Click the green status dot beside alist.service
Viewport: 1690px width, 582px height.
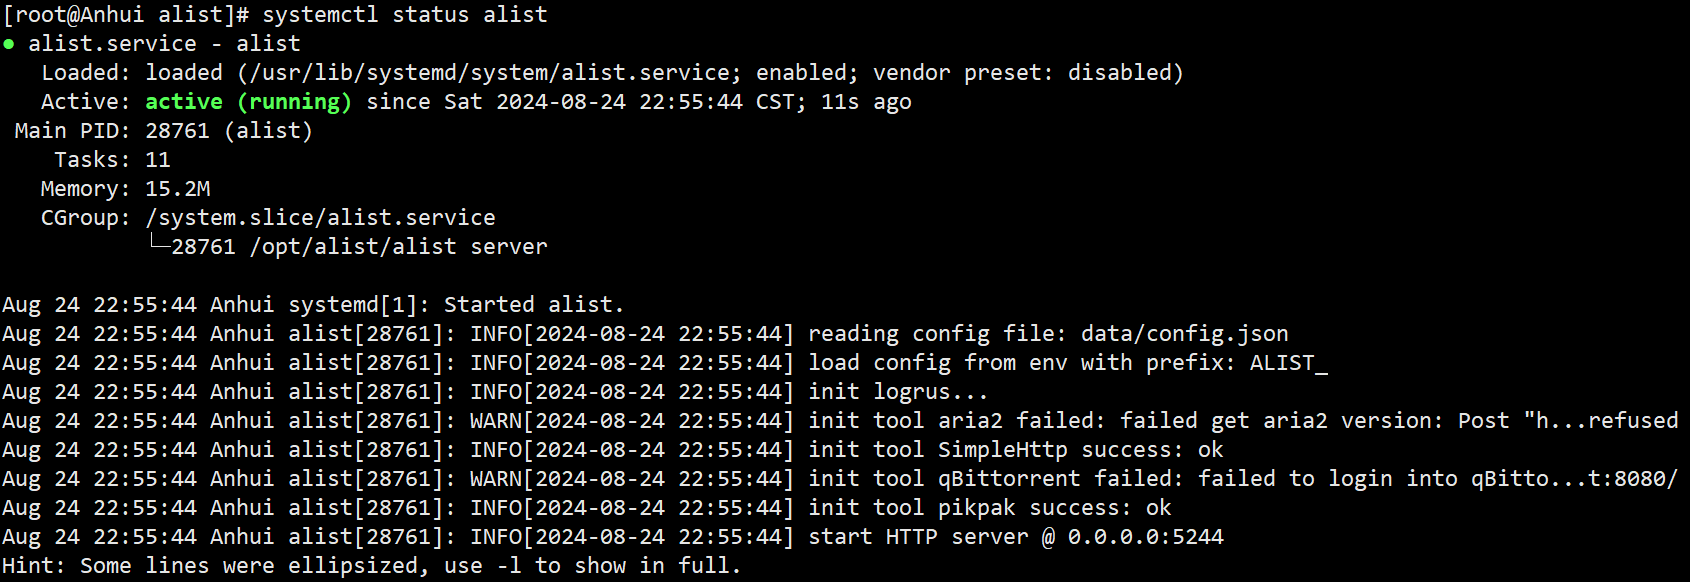coord(9,44)
